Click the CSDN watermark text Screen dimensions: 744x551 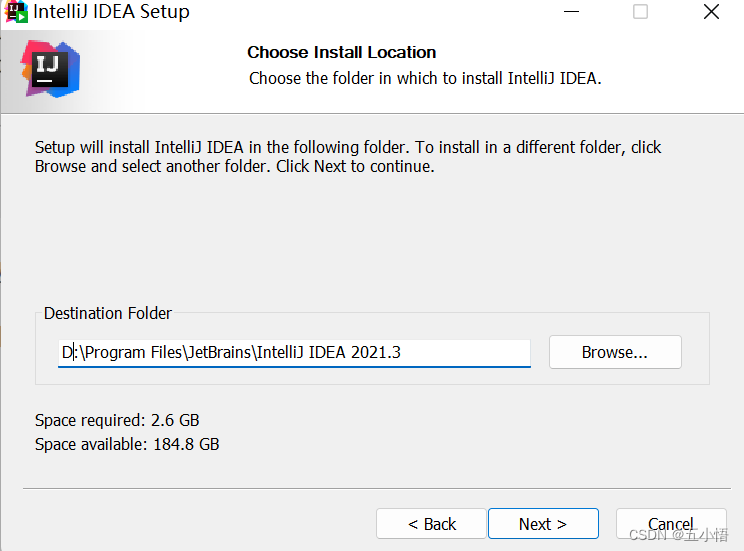tap(679, 535)
